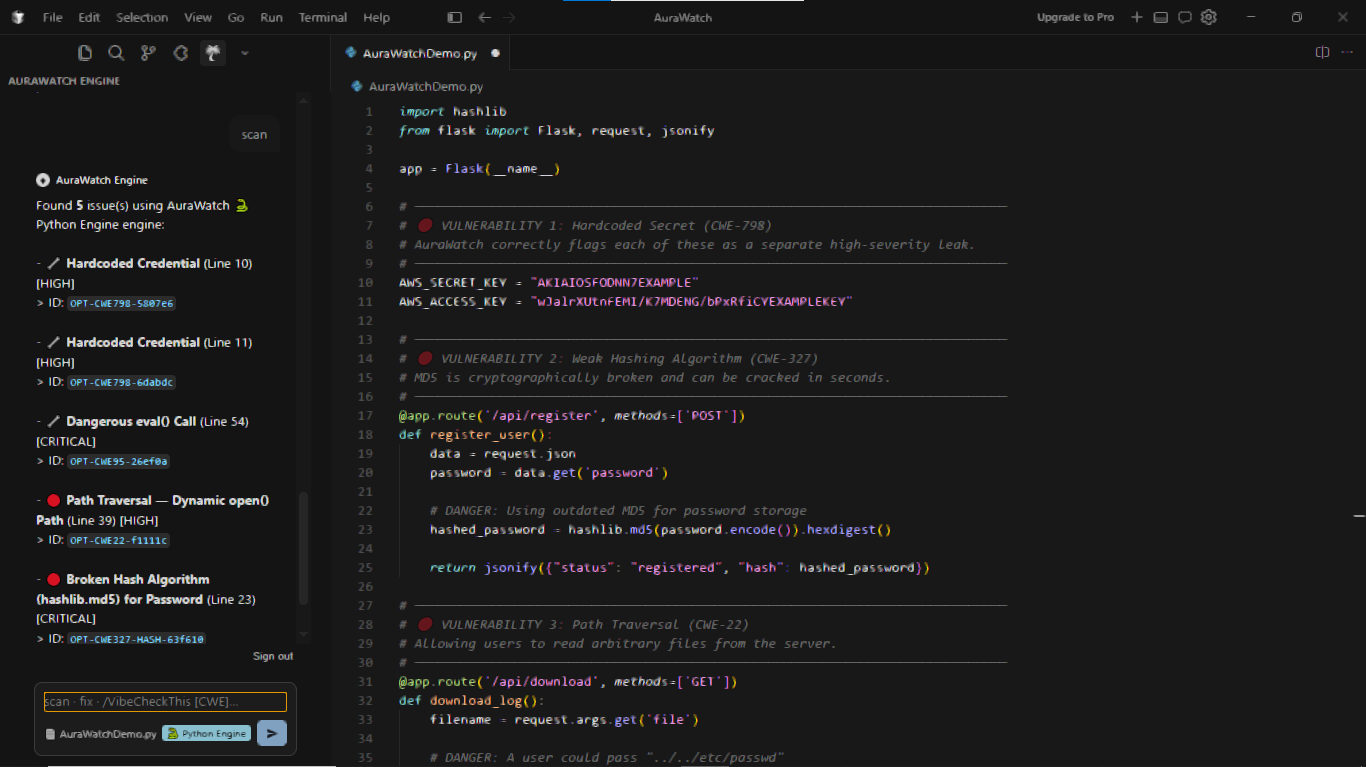Click the AuraWatch Engine avatar icon

click(x=43, y=180)
